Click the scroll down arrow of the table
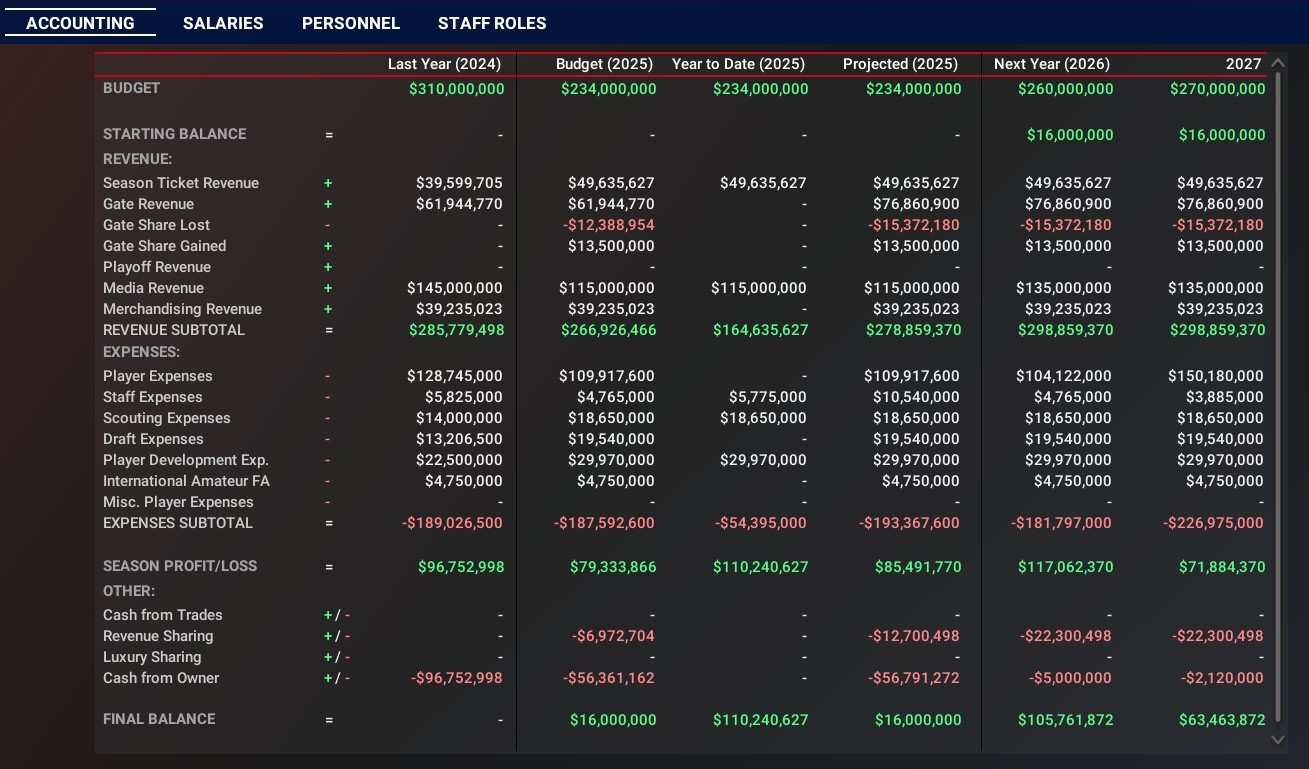 point(1277,739)
